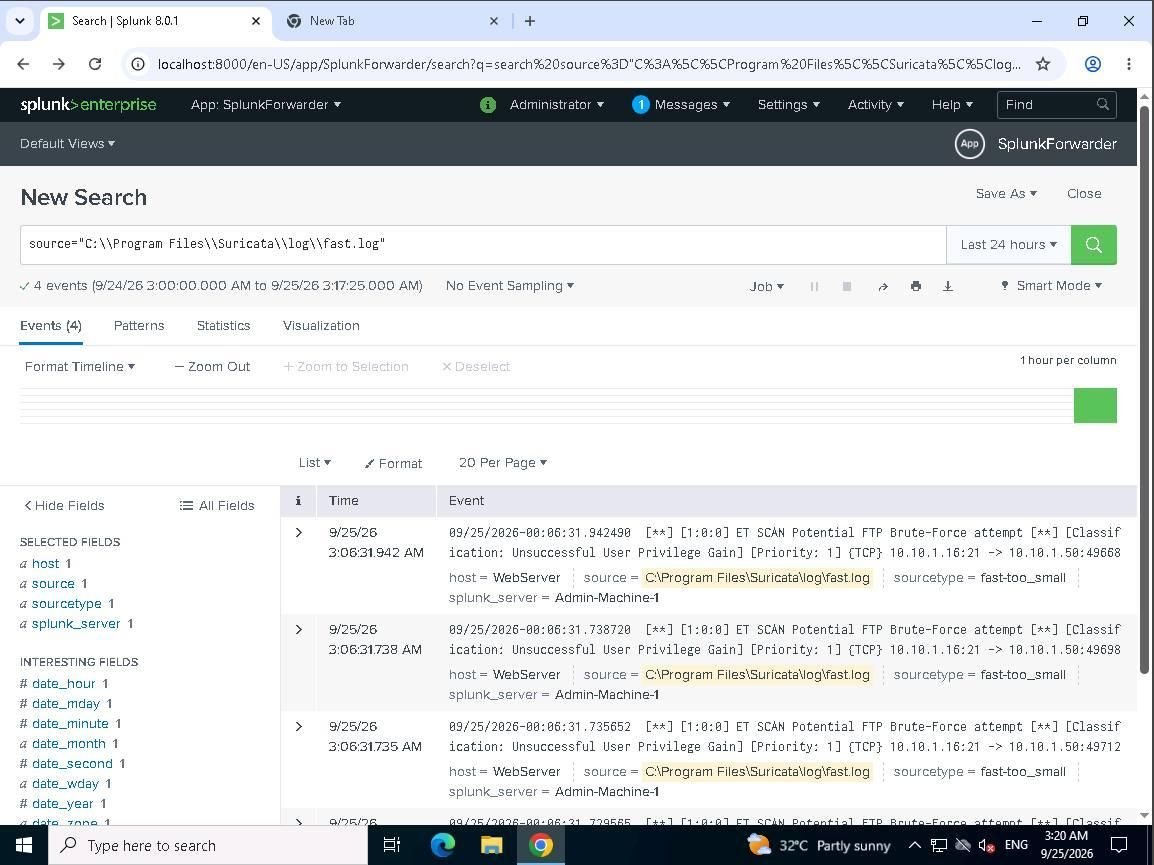Open the notification center icon
This screenshot has width=1154, height=865.
click(x=1119, y=845)
